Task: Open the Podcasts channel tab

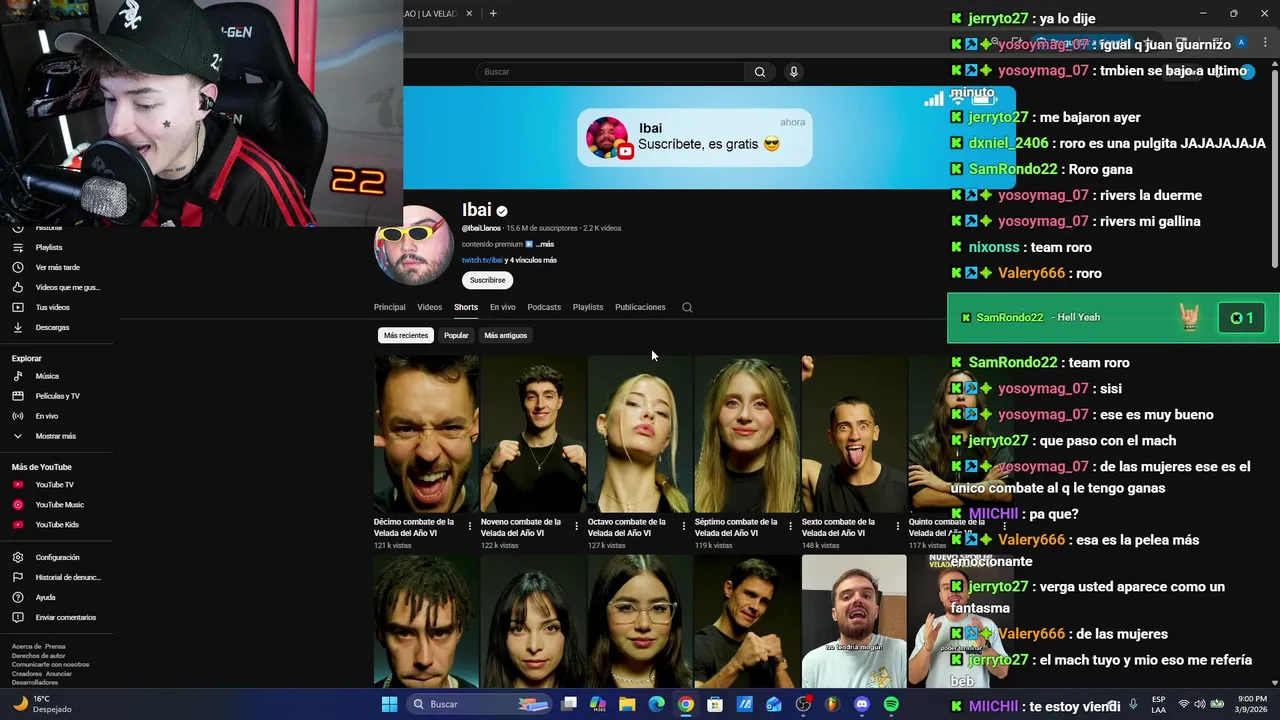Action: [x=544, y=307]
